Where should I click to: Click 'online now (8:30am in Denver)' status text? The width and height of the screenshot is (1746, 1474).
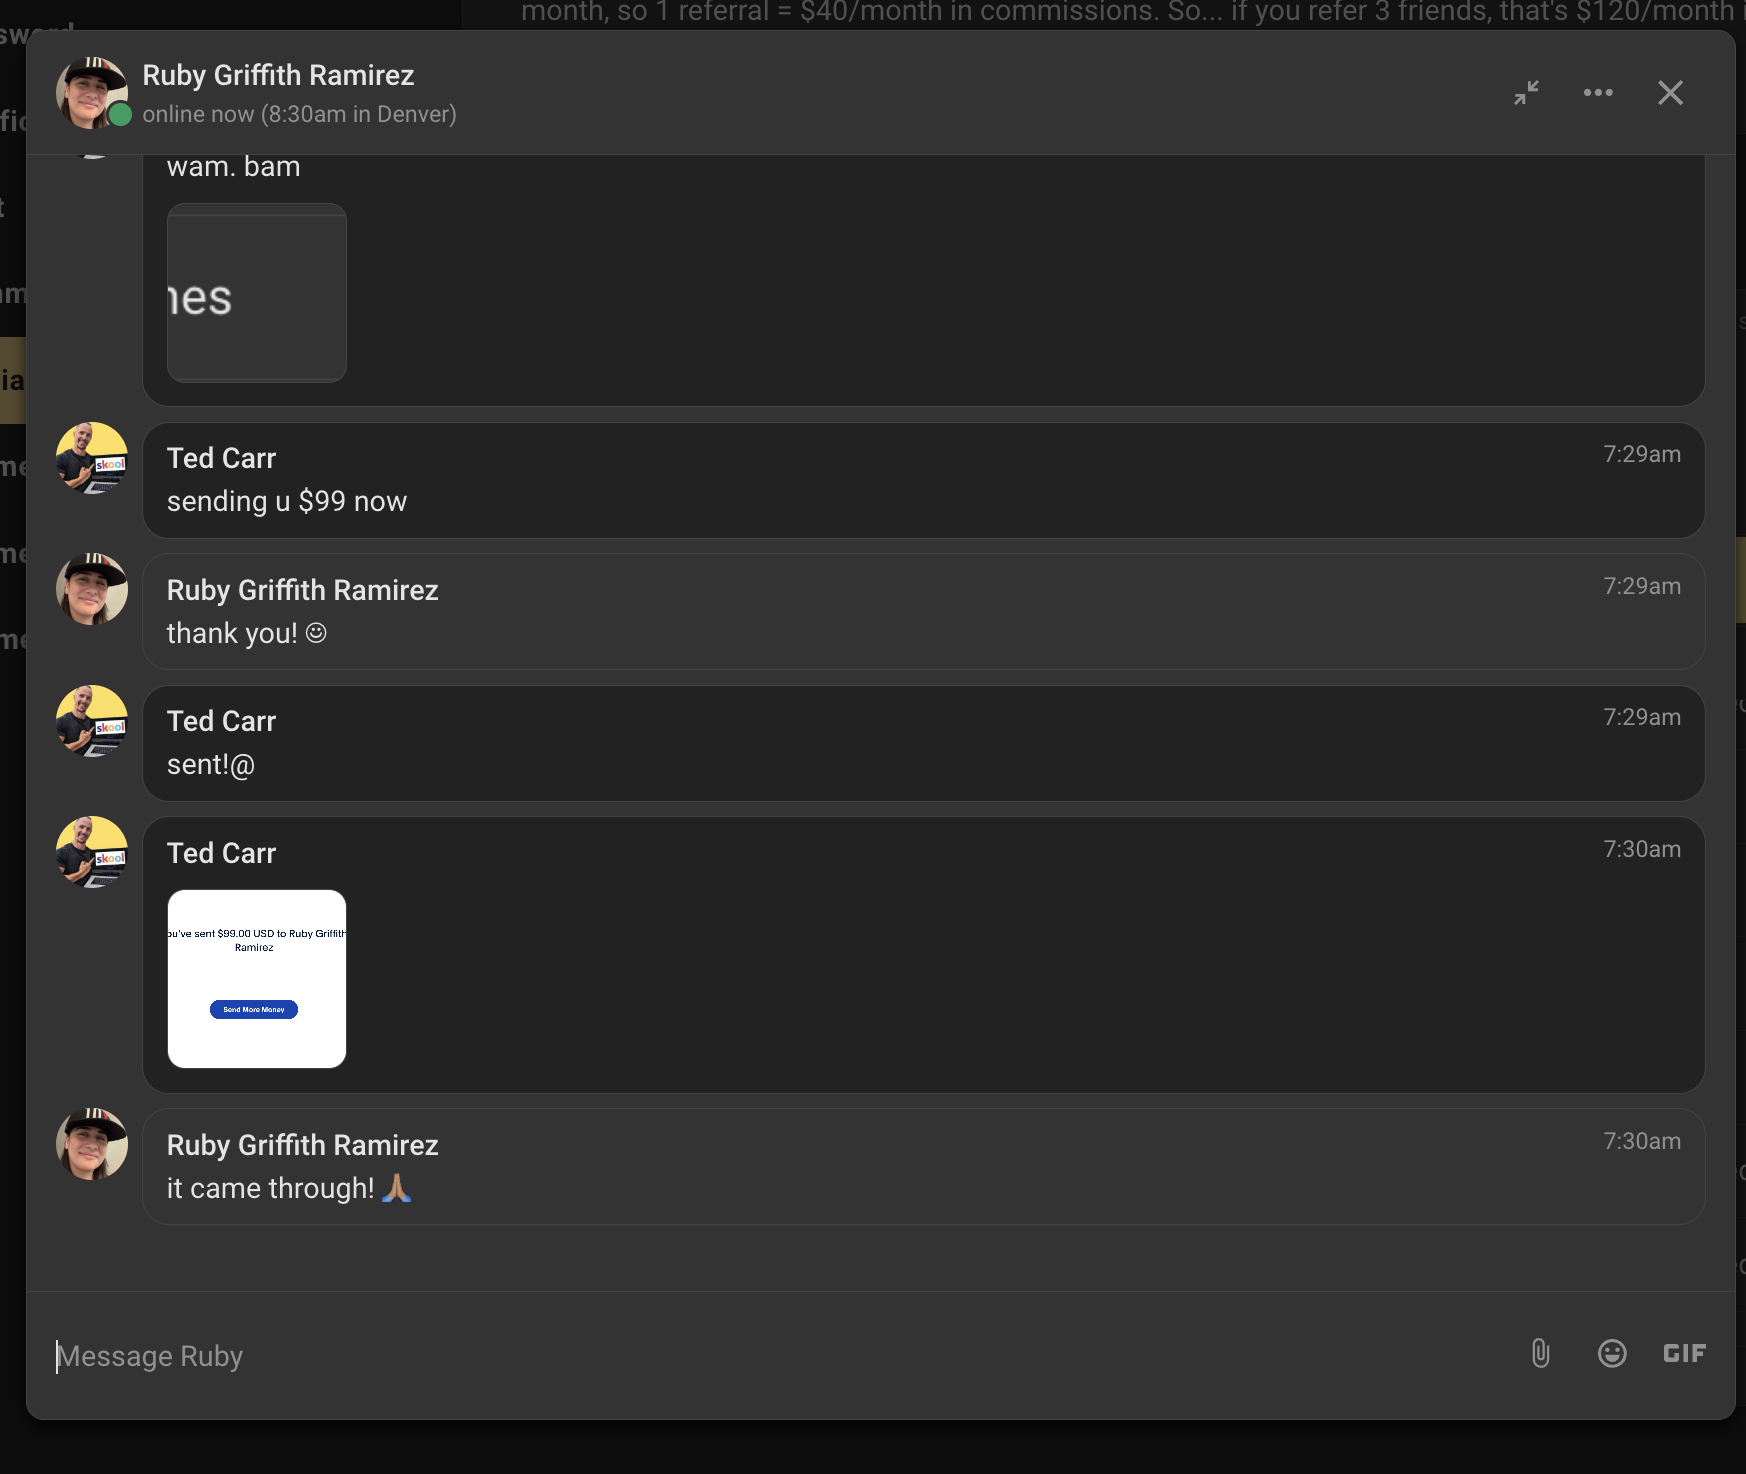[x=299, y=114]
